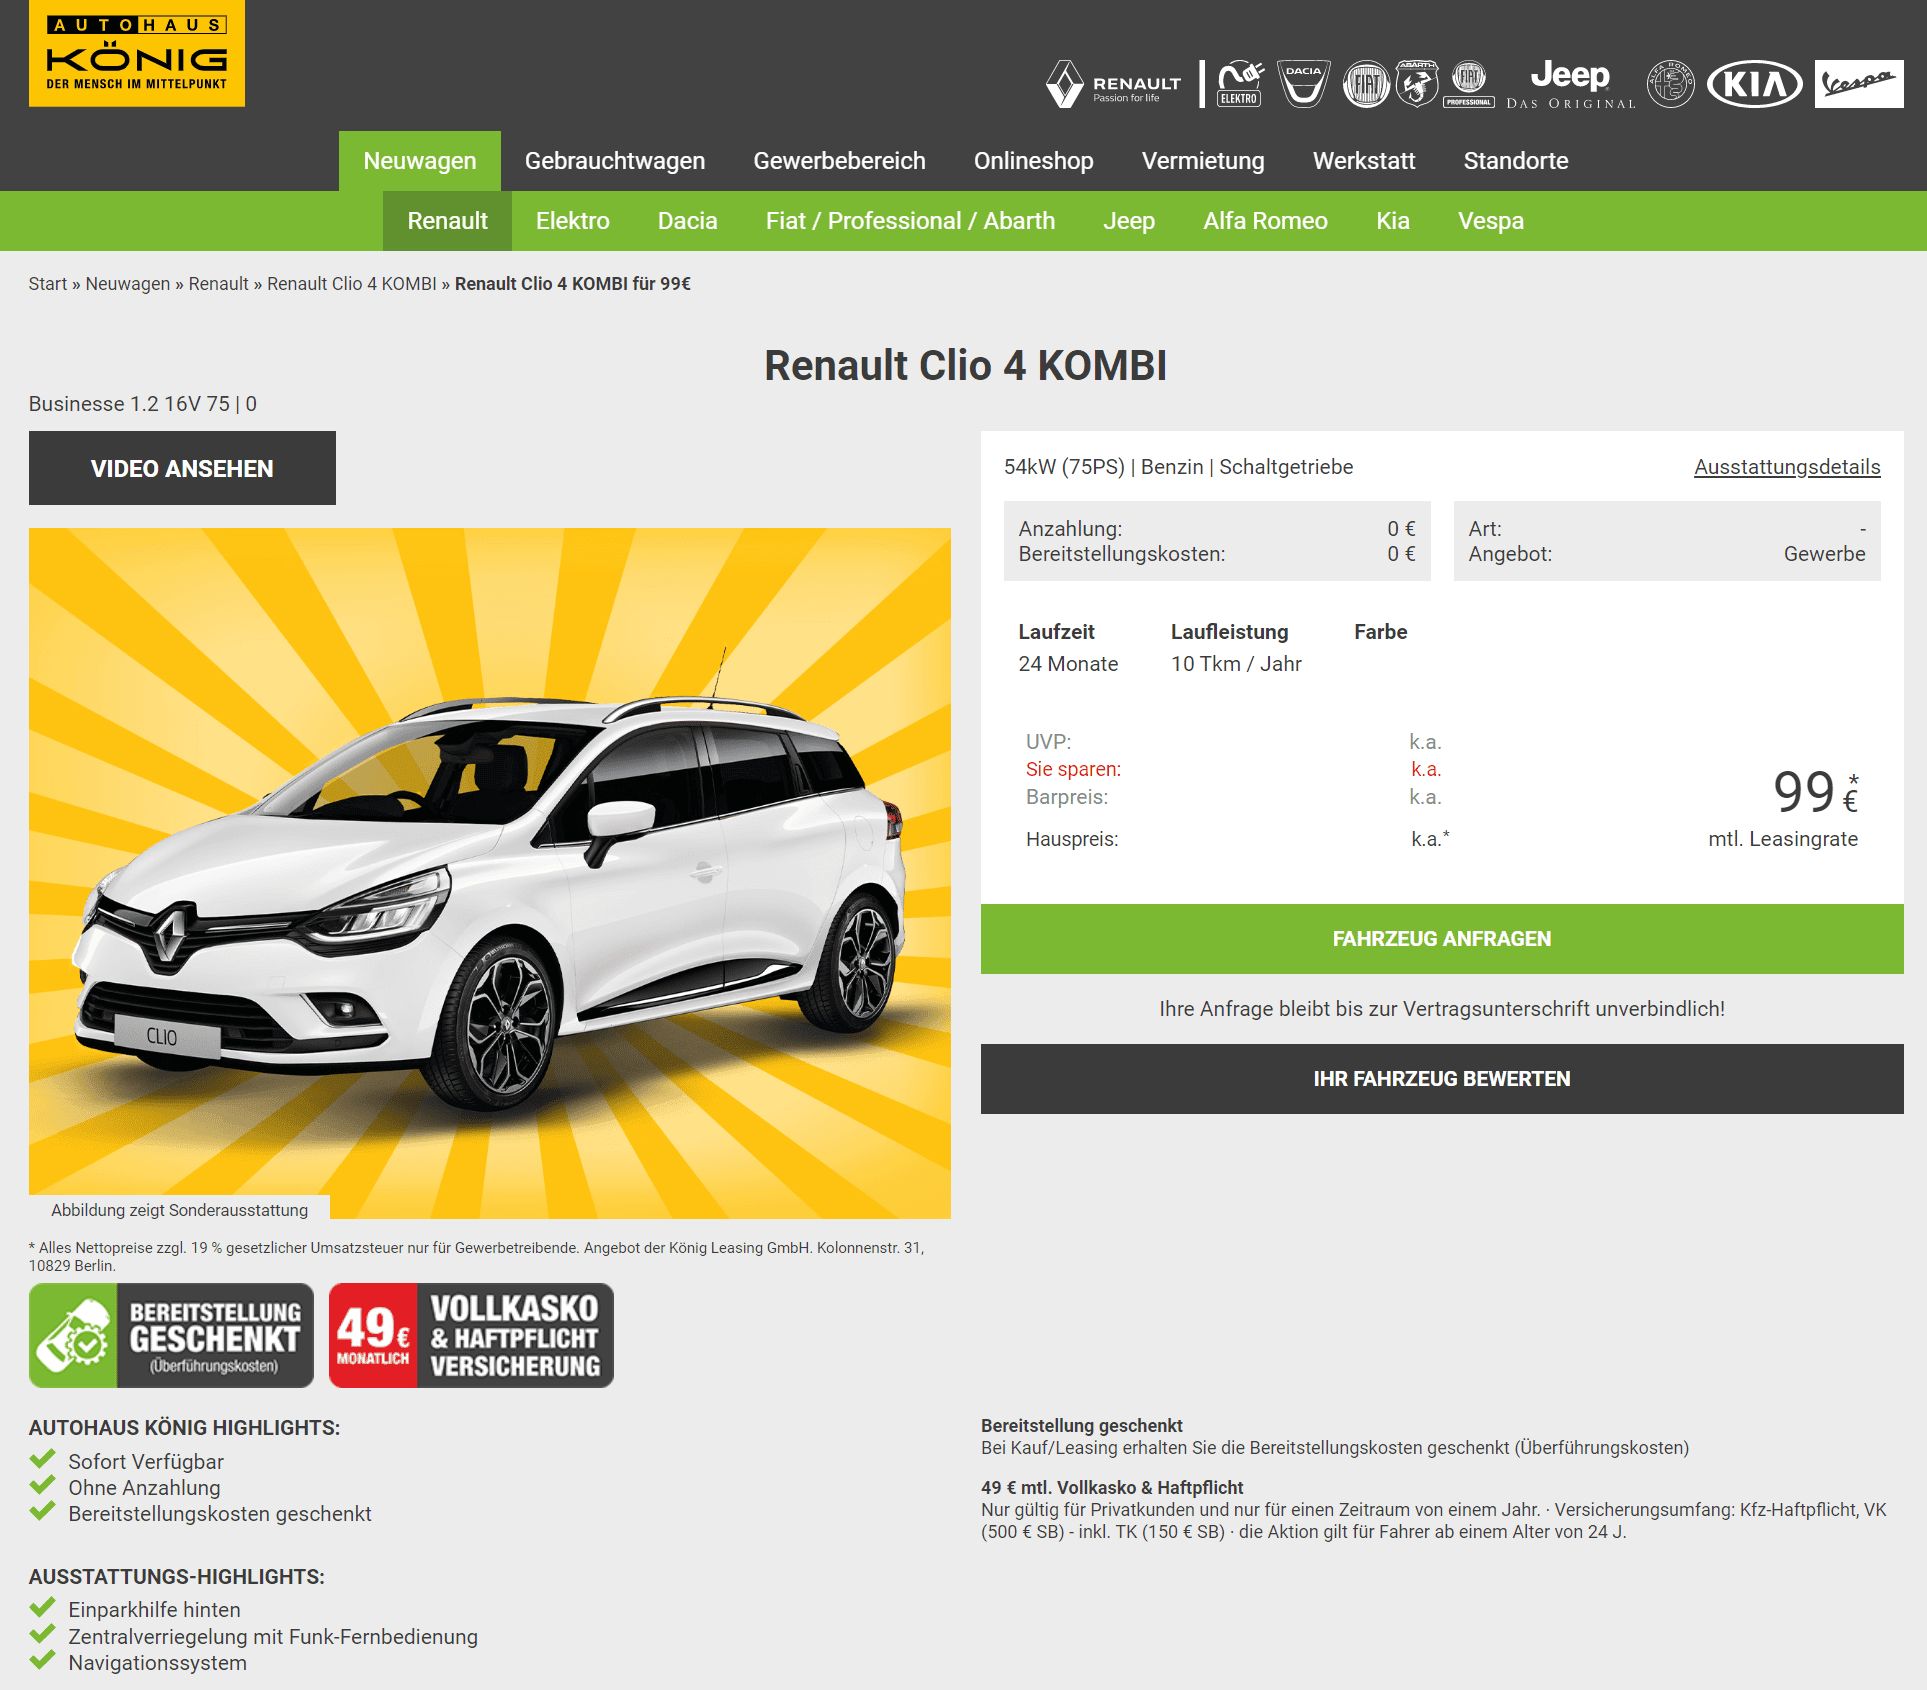Select the Kia submenu tab
The width and height of the screenshot is (1927, 1690).
point(1393,221)
